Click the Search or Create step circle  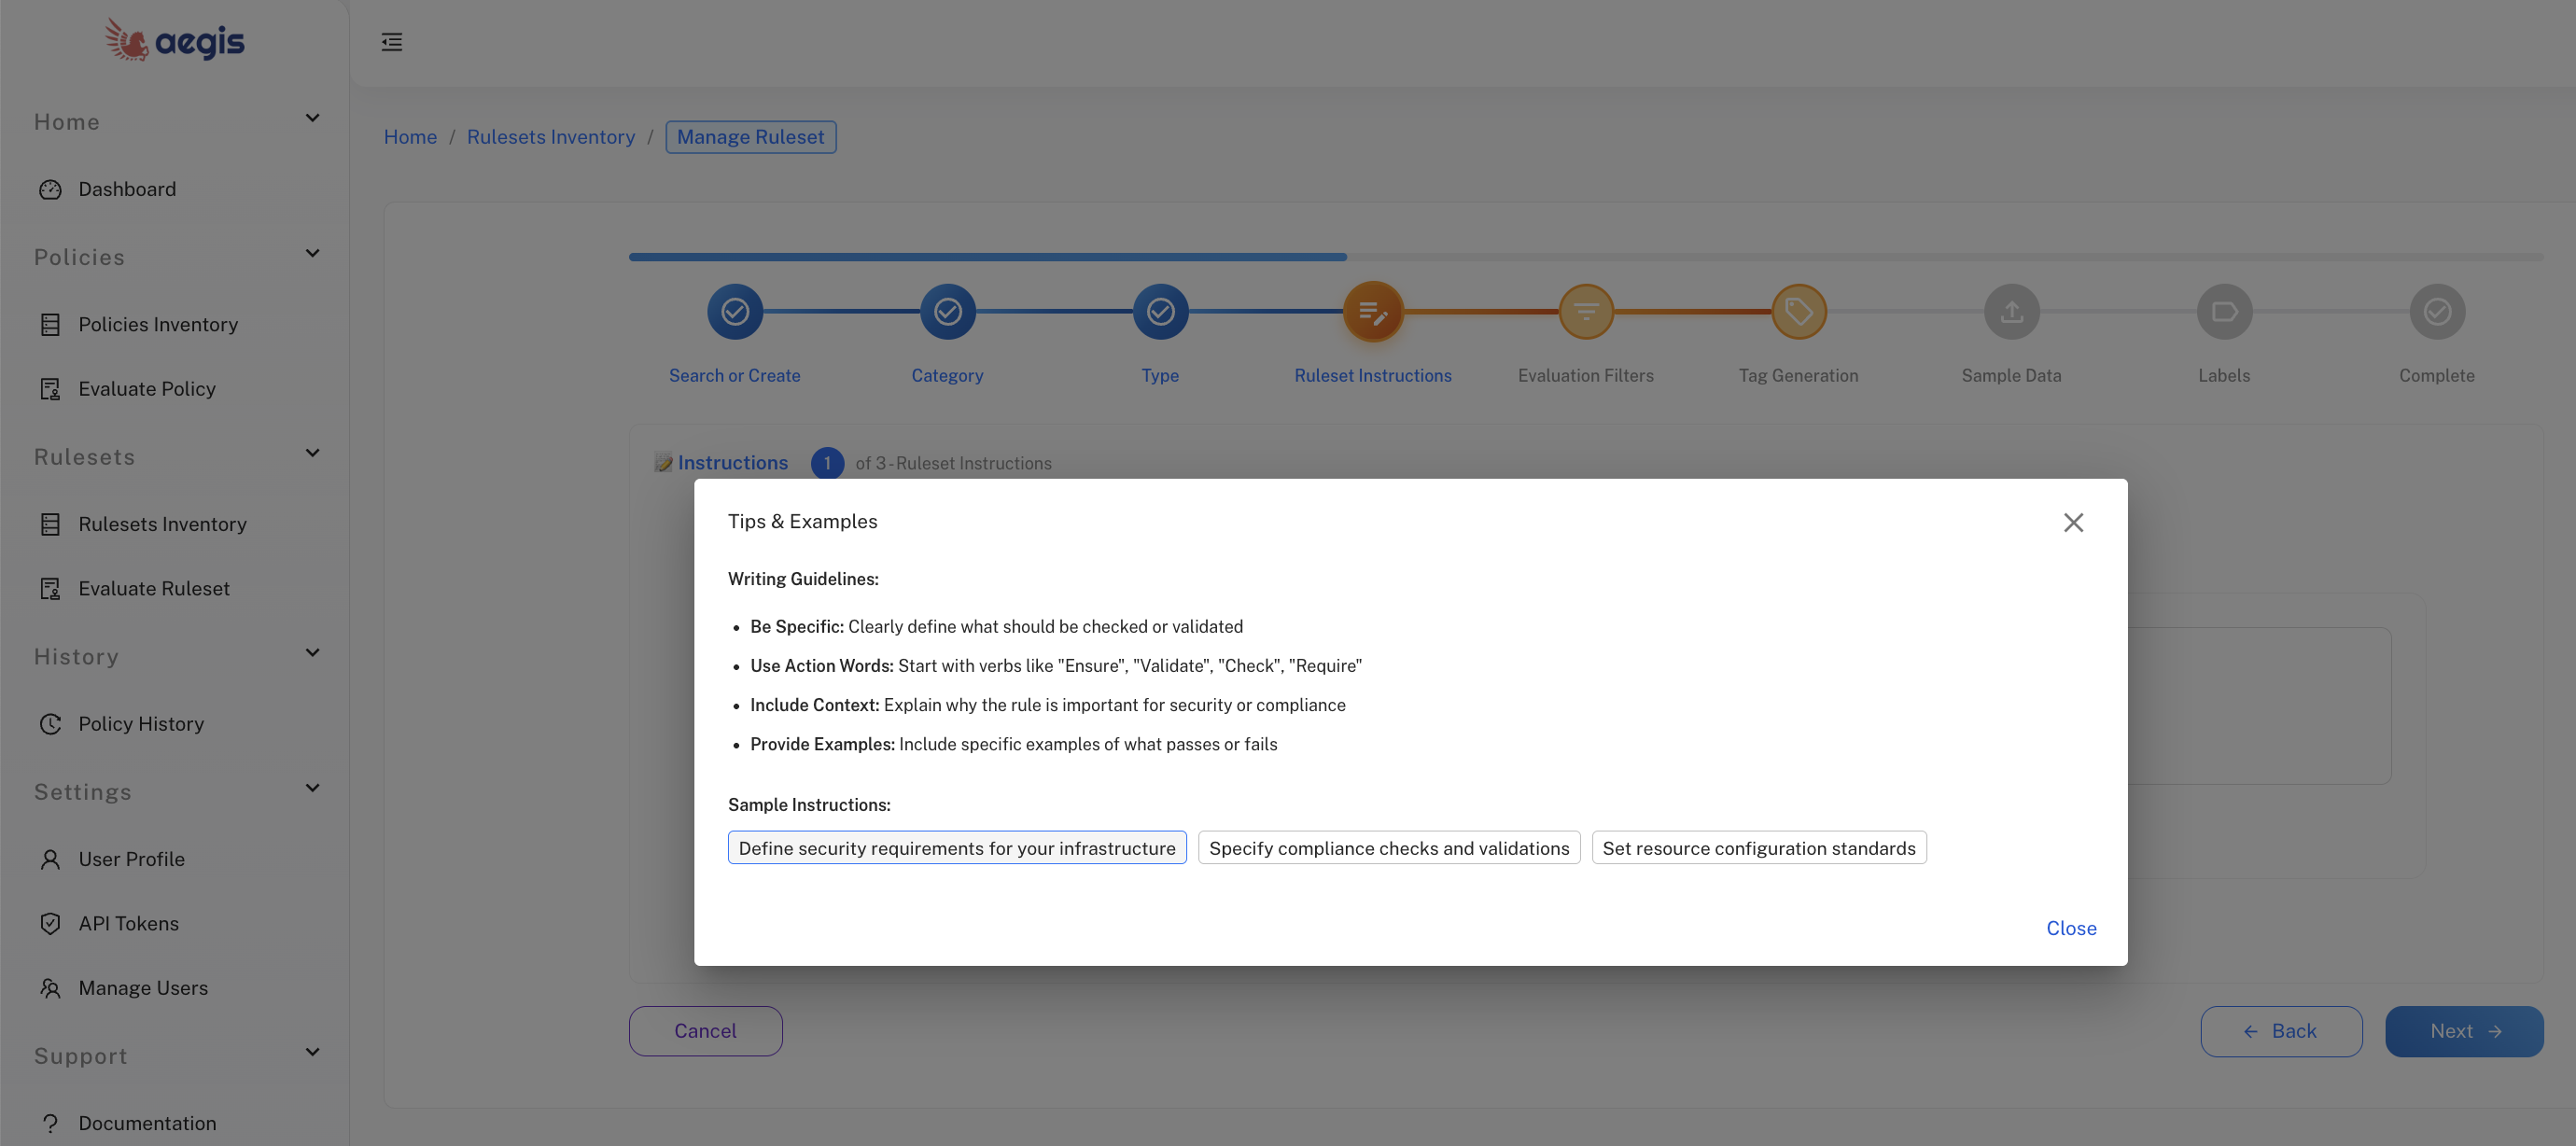pos(735,312)
